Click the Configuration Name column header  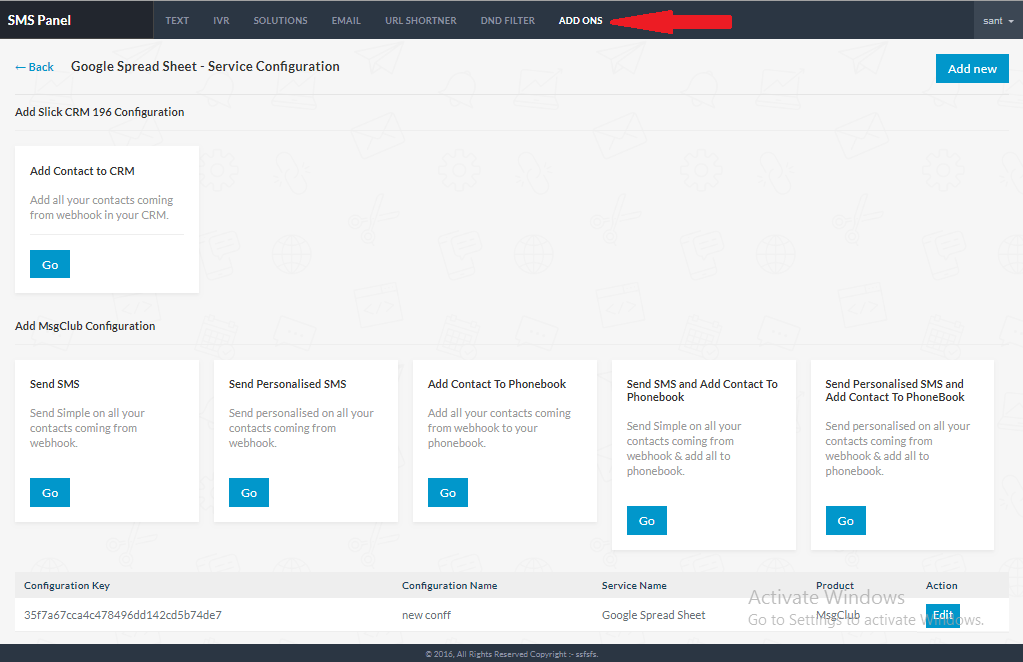click(450, 586)
